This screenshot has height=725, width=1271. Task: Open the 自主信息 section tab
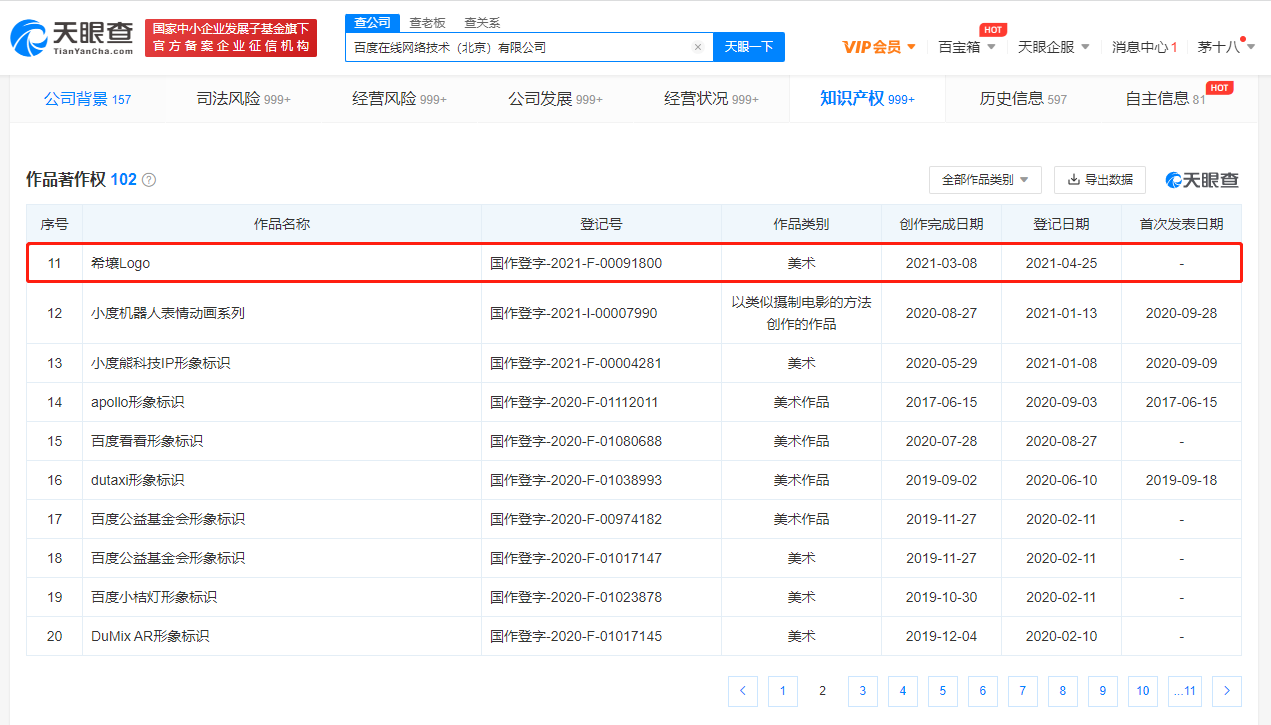(x=1165, y=99)
